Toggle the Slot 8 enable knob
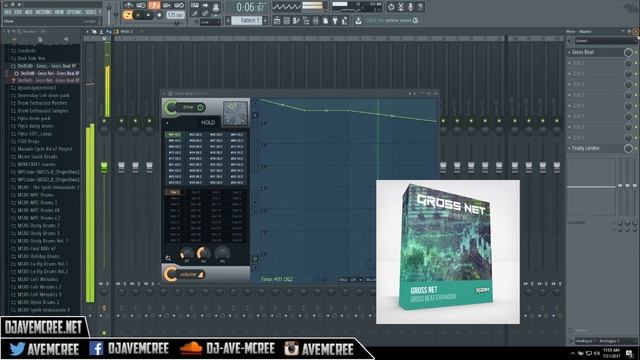Viewport: 640px width, 360px height. click(628, 127)
